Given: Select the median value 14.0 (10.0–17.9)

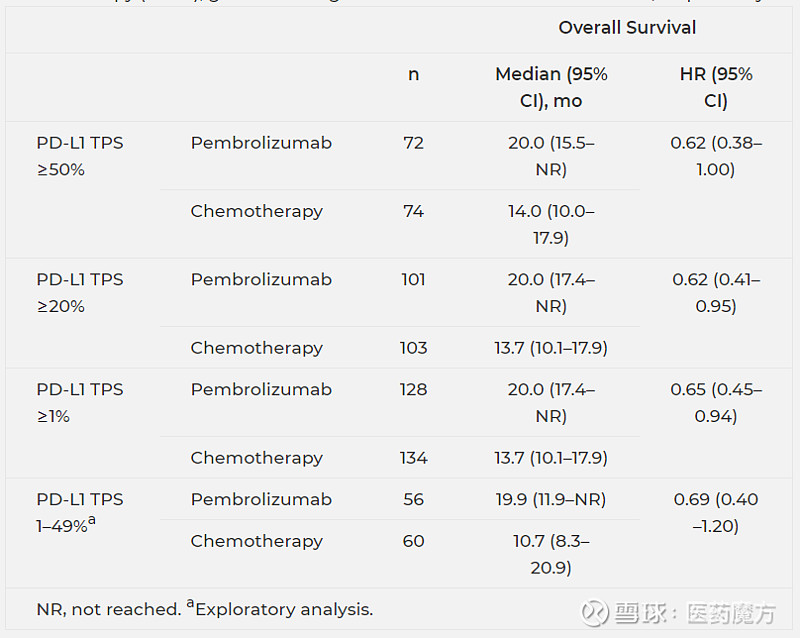Looking at the screenshot, I should [551, 224].
